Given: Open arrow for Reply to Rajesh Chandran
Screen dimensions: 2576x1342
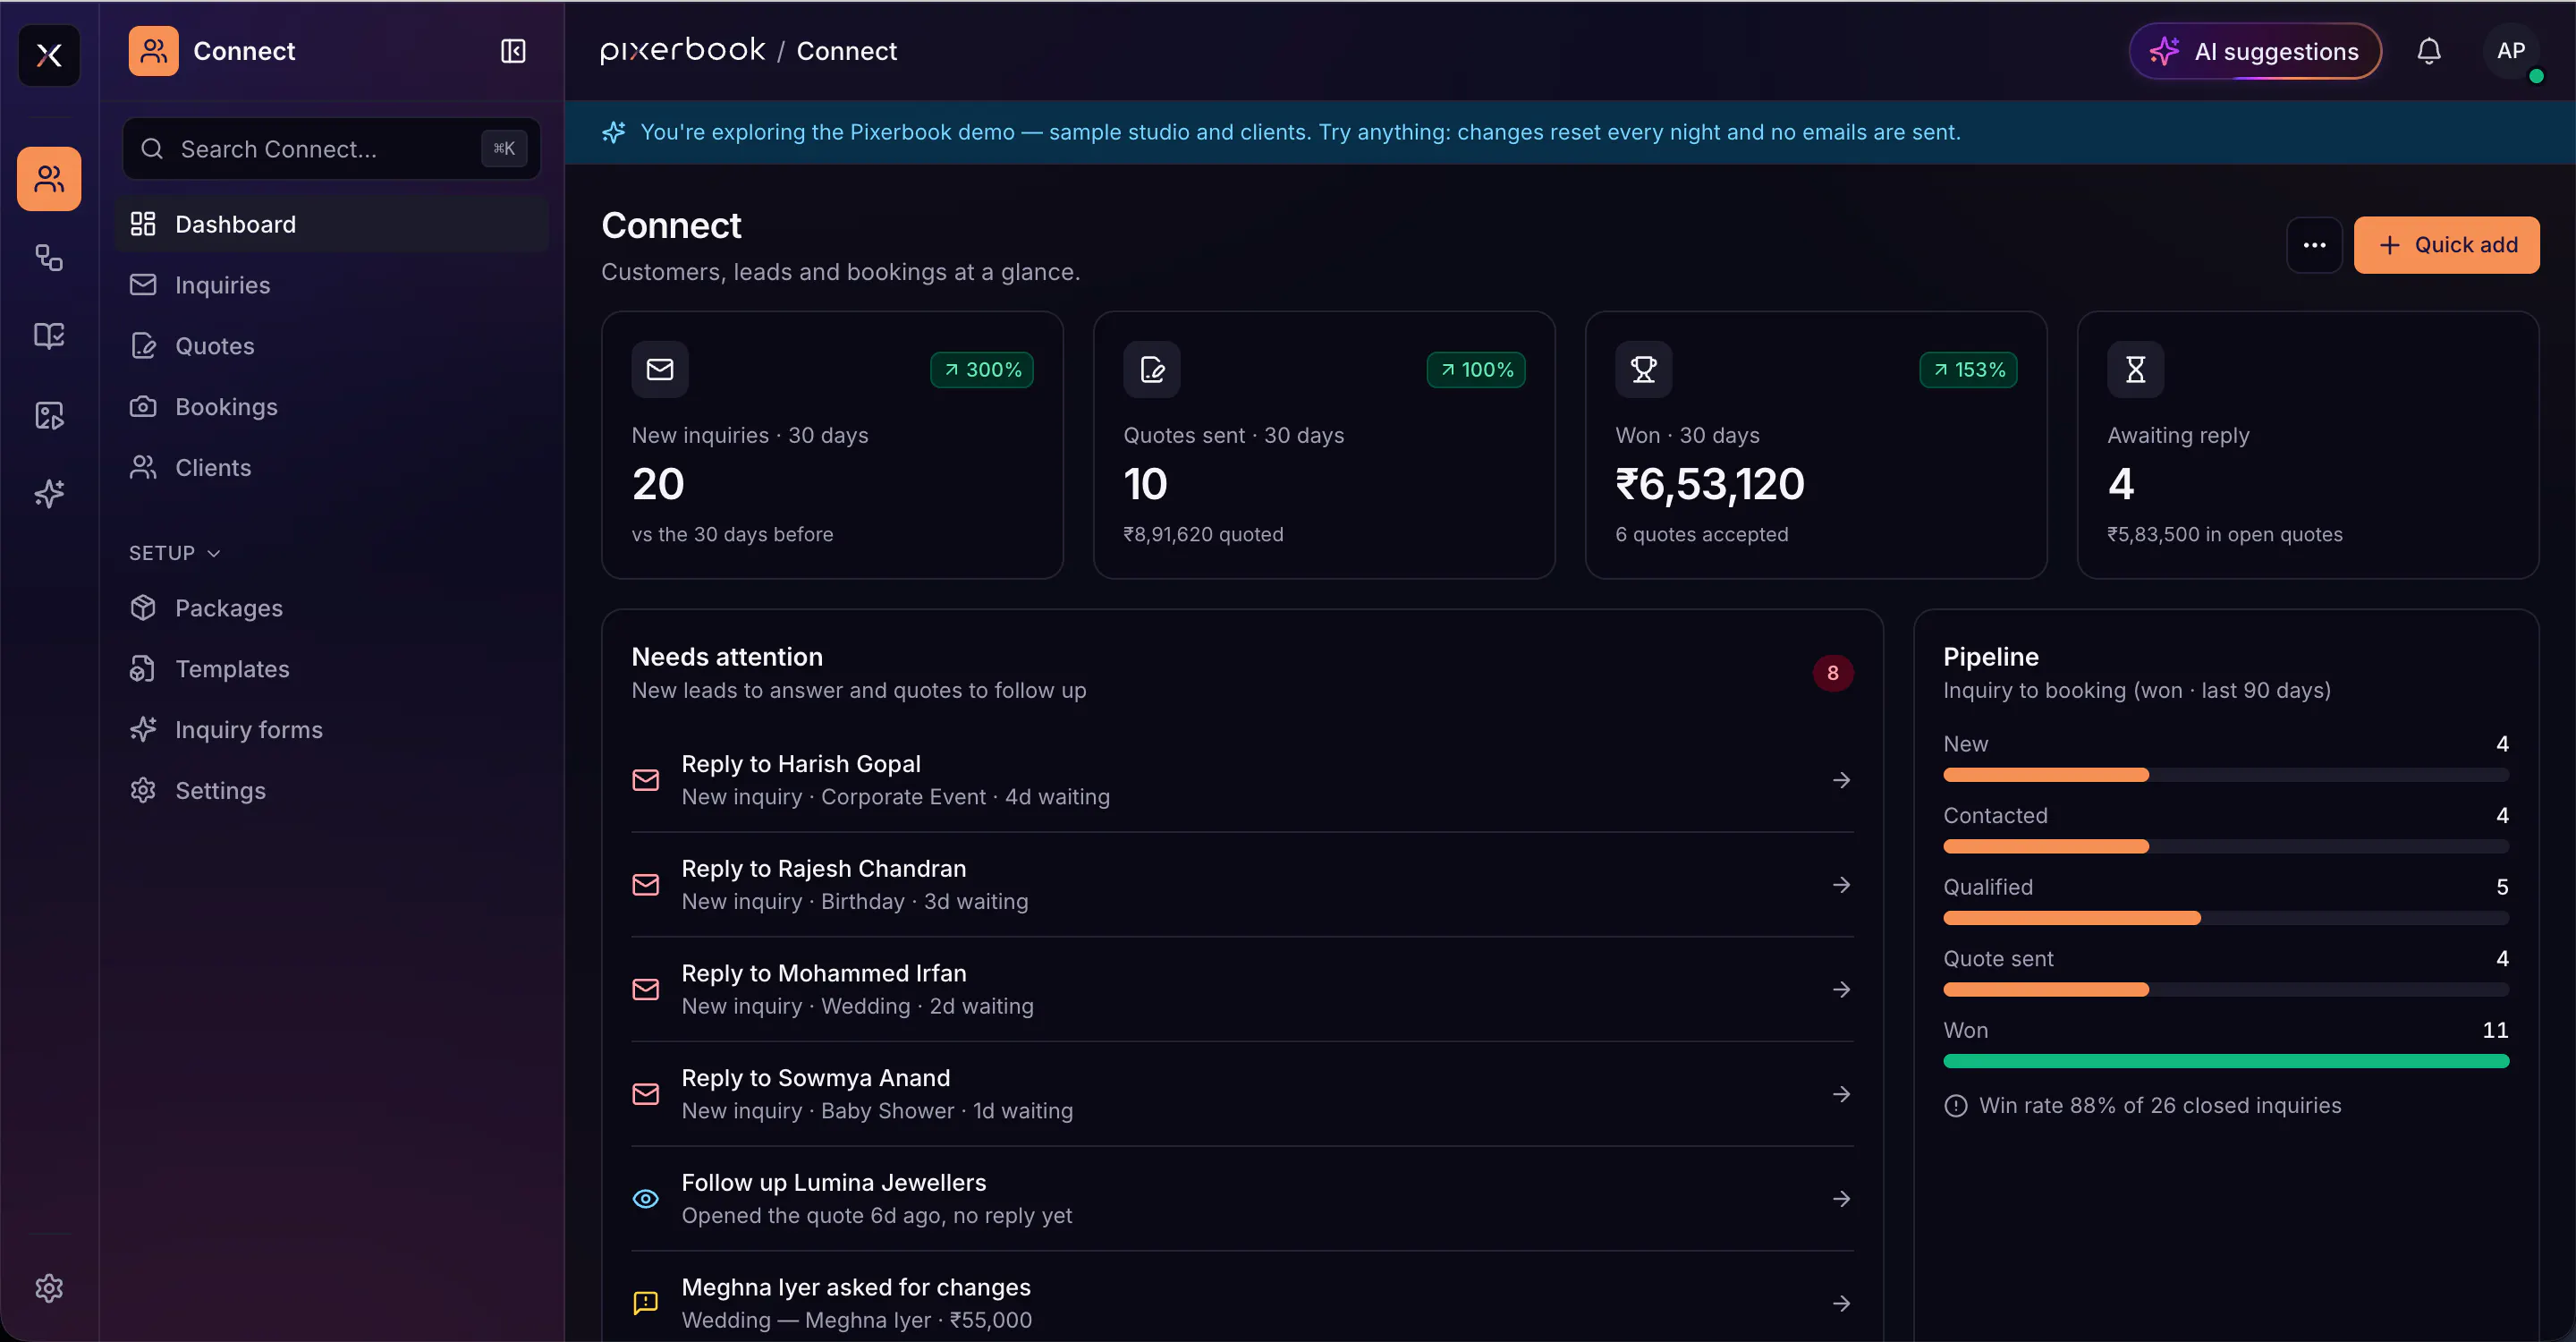Looking at the screenshot, I should click(1841, 885).
